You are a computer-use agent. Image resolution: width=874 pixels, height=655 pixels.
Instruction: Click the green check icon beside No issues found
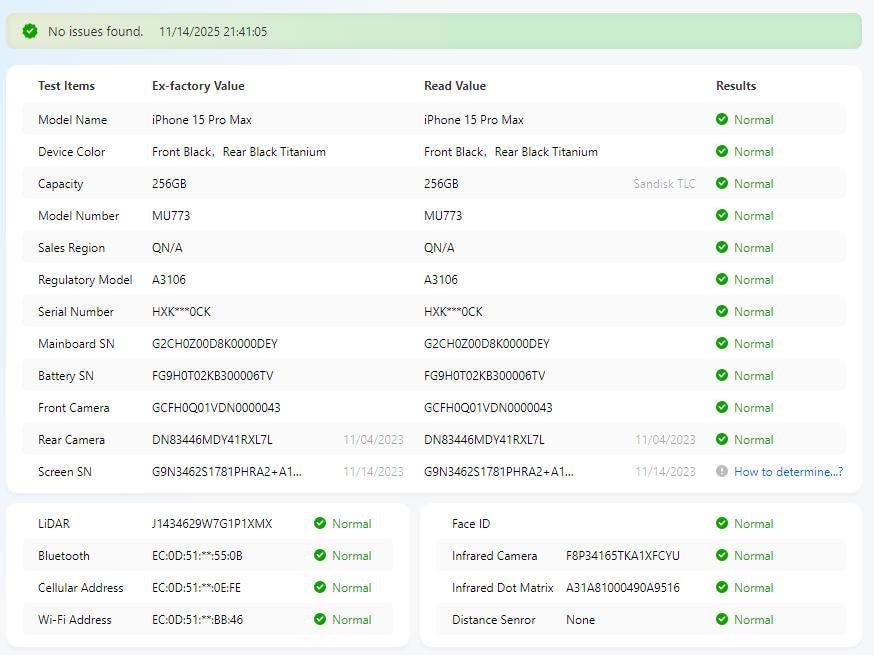pyautogui.click(x=30, y=32)
